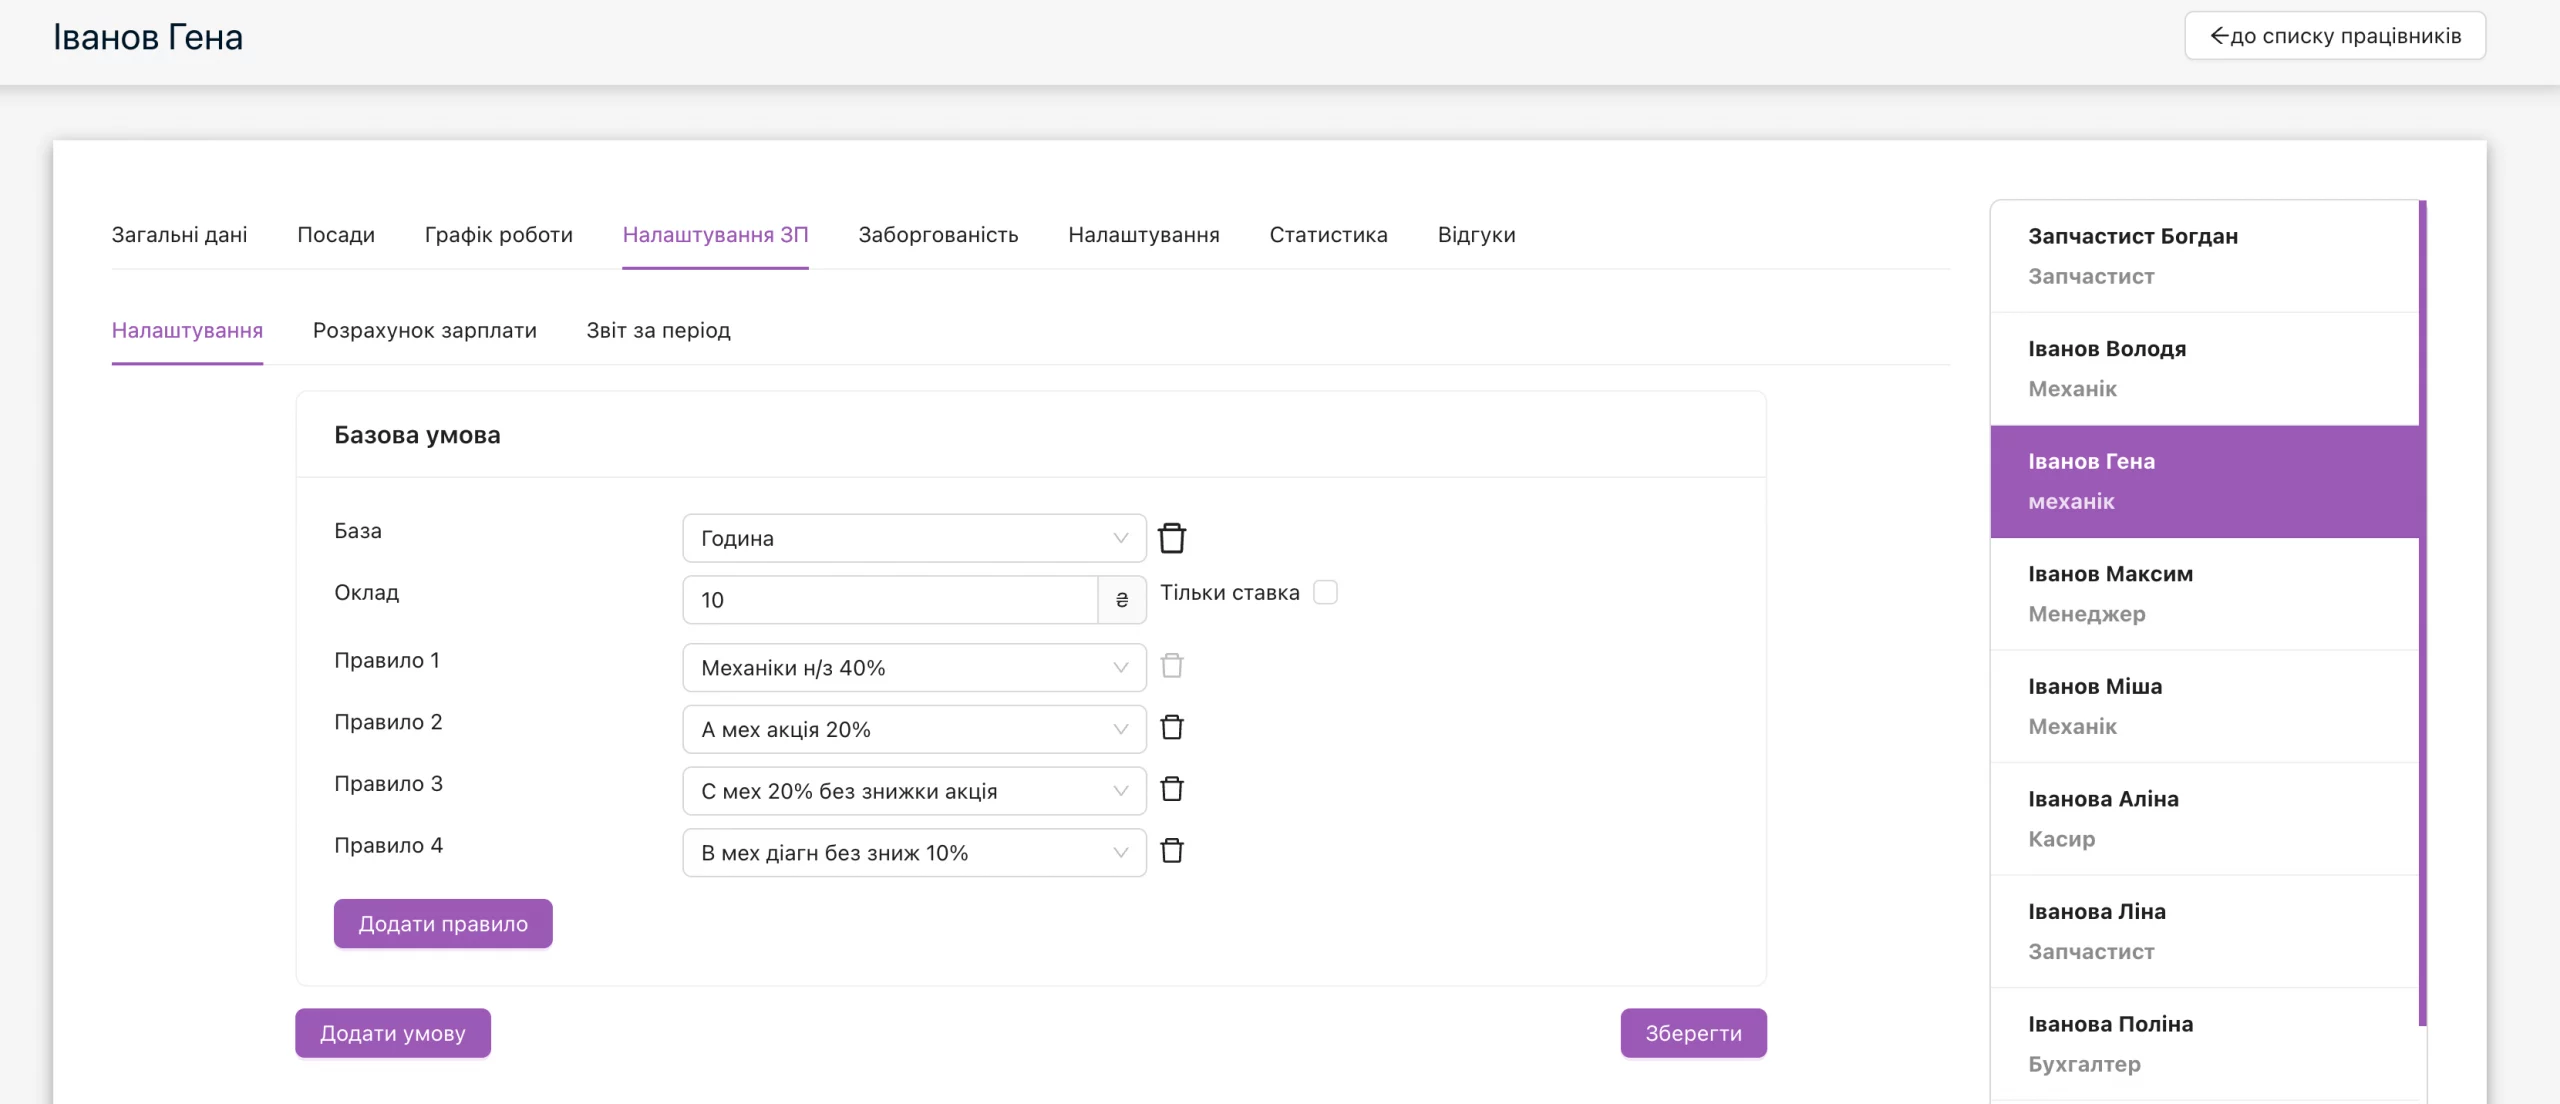The width and height of the screenshot is (2560, 1104).
Task: Click the hryvnia currency symbol addon
Action: (1122, 600)
